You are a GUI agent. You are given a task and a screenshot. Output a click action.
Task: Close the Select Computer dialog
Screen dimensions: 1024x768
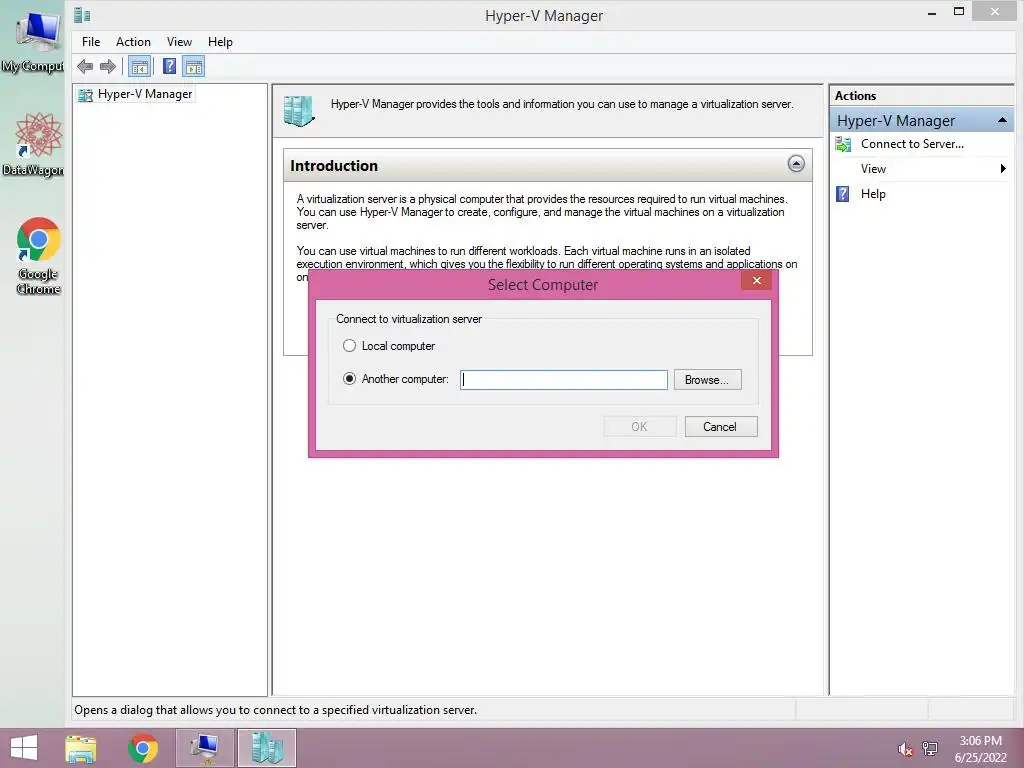[x=757, y=281]
